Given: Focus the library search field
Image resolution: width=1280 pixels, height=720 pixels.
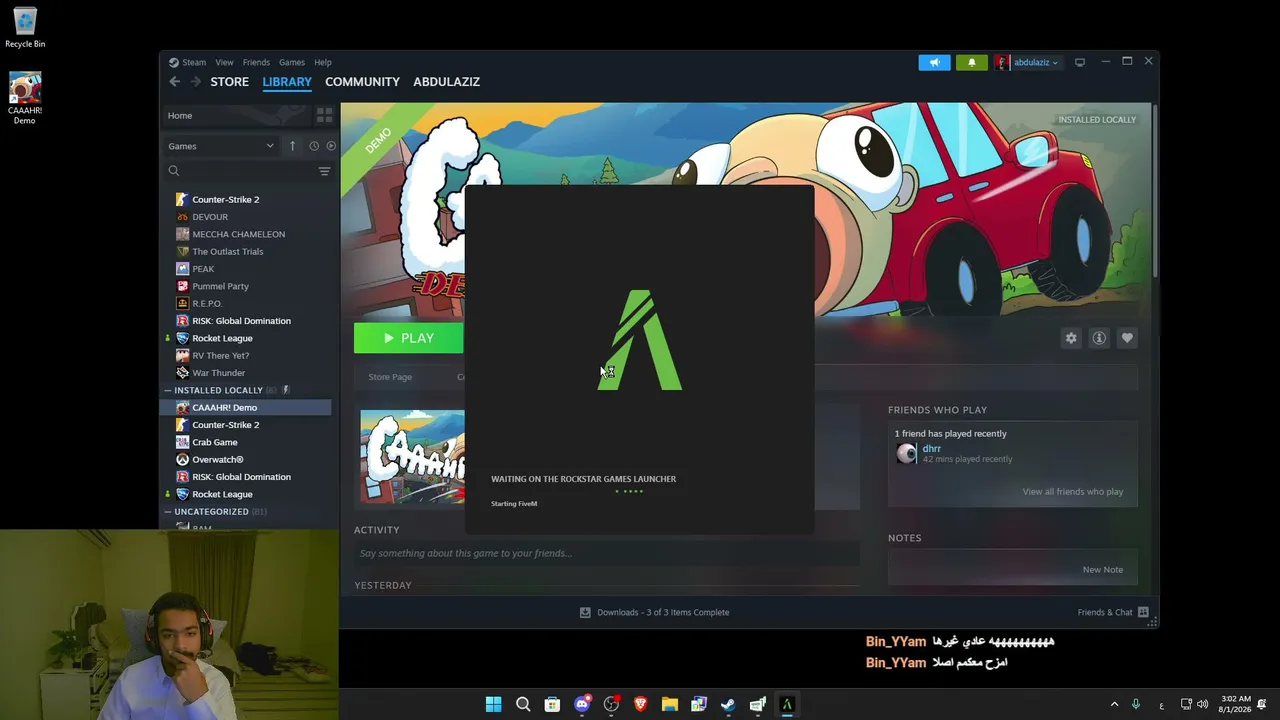Looking at the screenshot, I should tap(240, 171).
